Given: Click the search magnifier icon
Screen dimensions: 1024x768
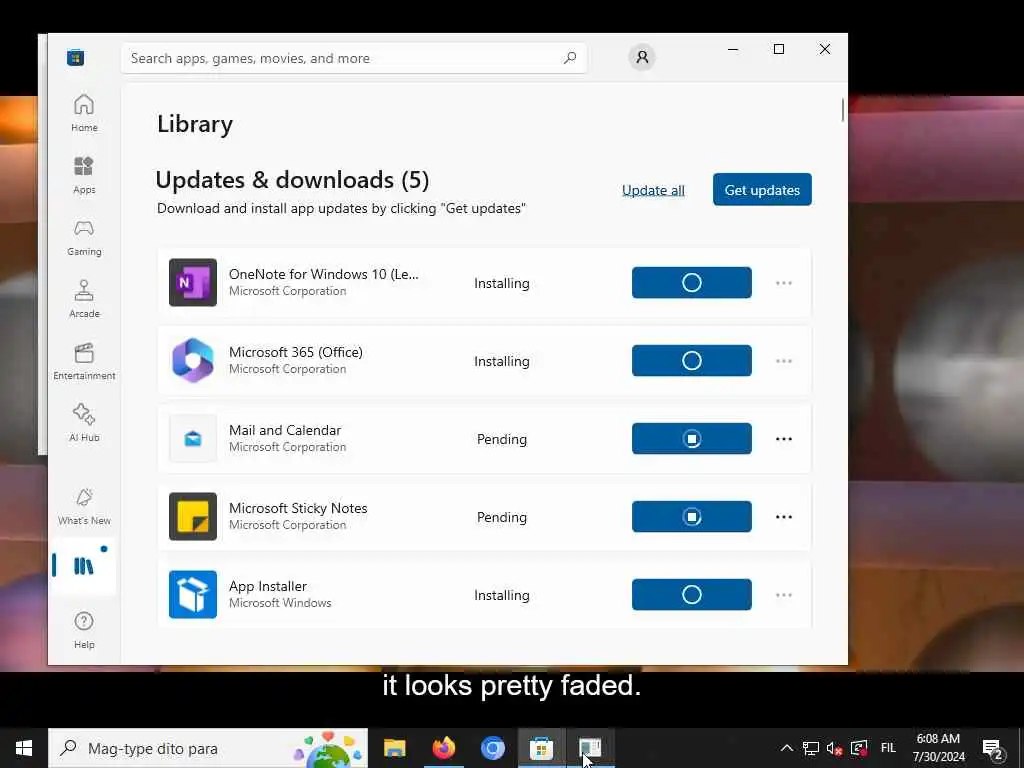Looking at the screenshot, I should (x=569, y=57).
